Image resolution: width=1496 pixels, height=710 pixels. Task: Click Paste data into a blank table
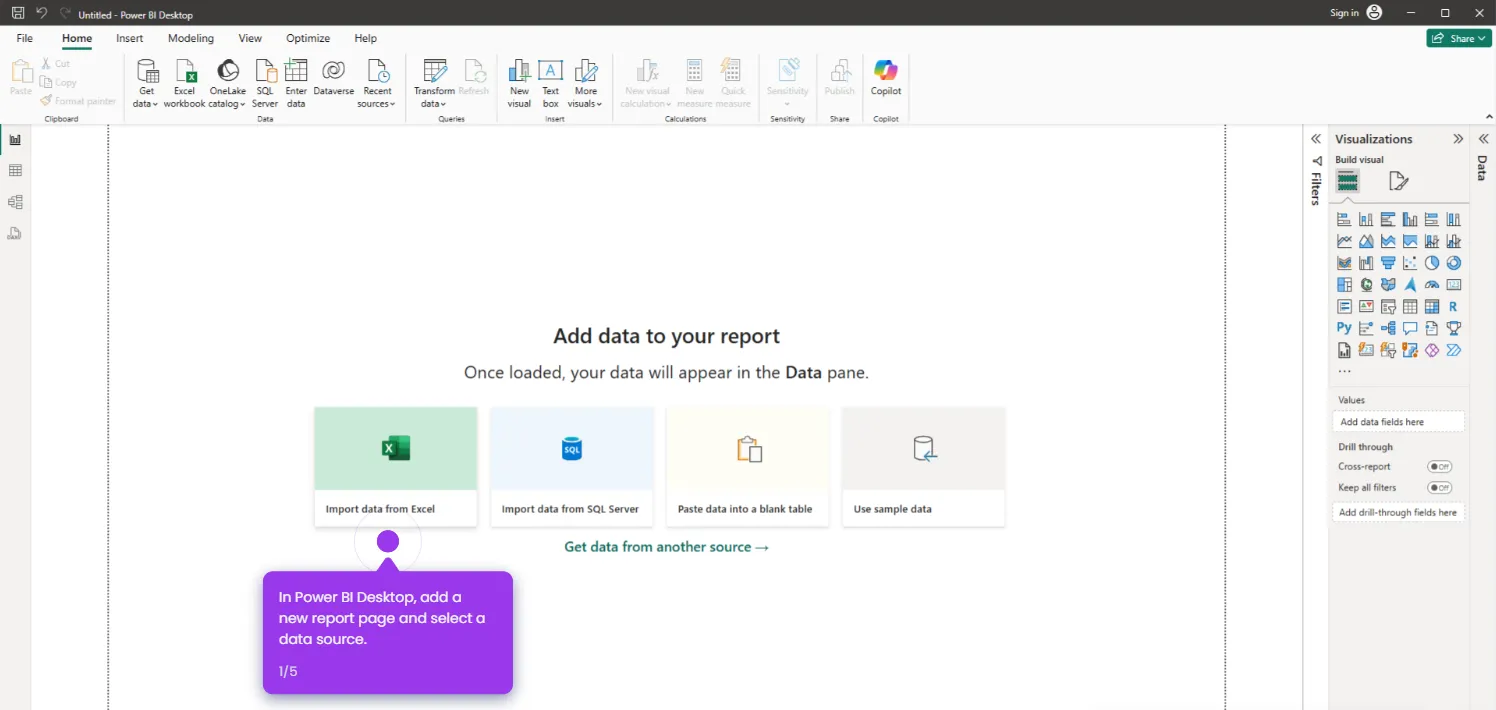coord(747,467)
